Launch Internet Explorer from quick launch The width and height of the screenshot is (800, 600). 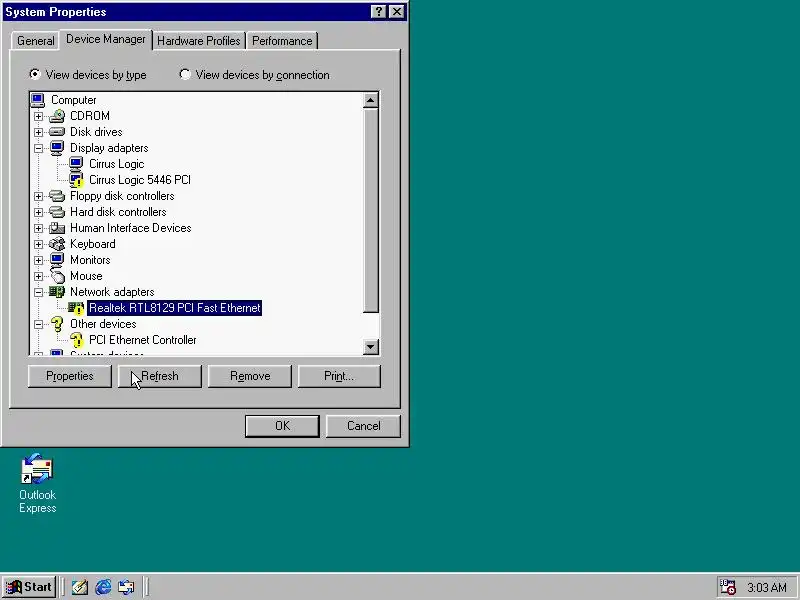click(103, 587)
